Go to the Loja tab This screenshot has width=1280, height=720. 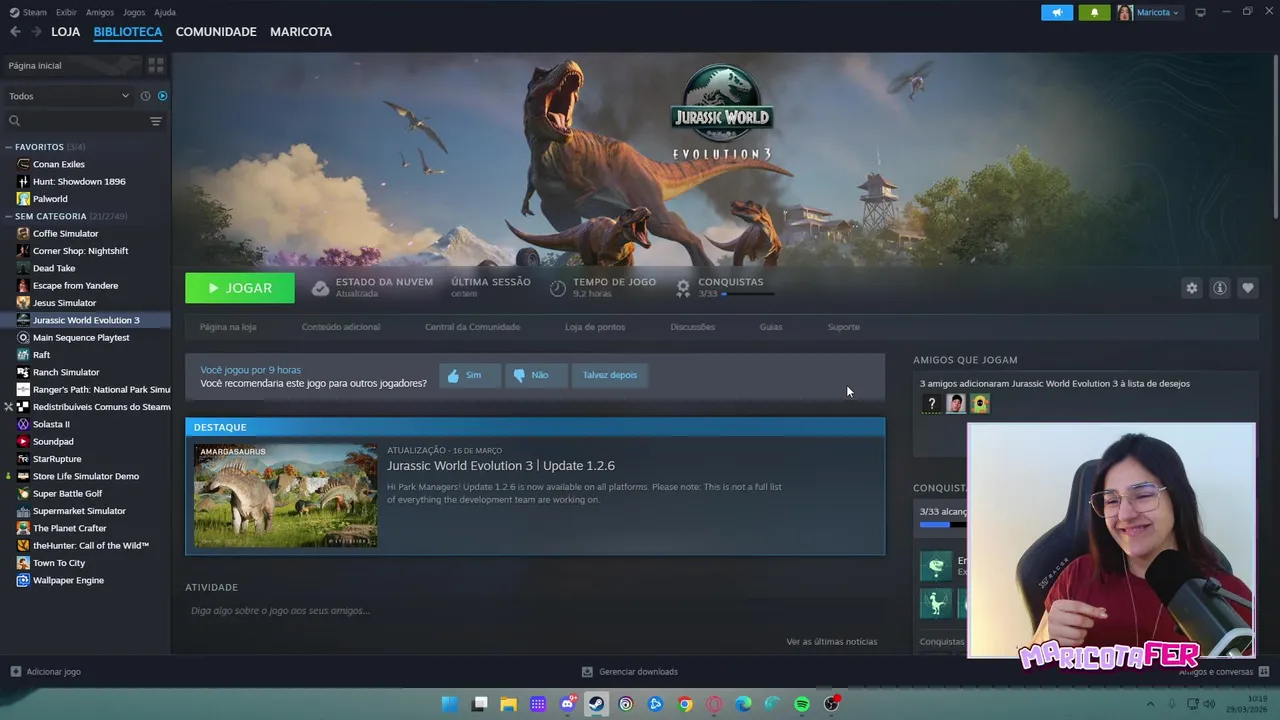(x=65, y=32)
